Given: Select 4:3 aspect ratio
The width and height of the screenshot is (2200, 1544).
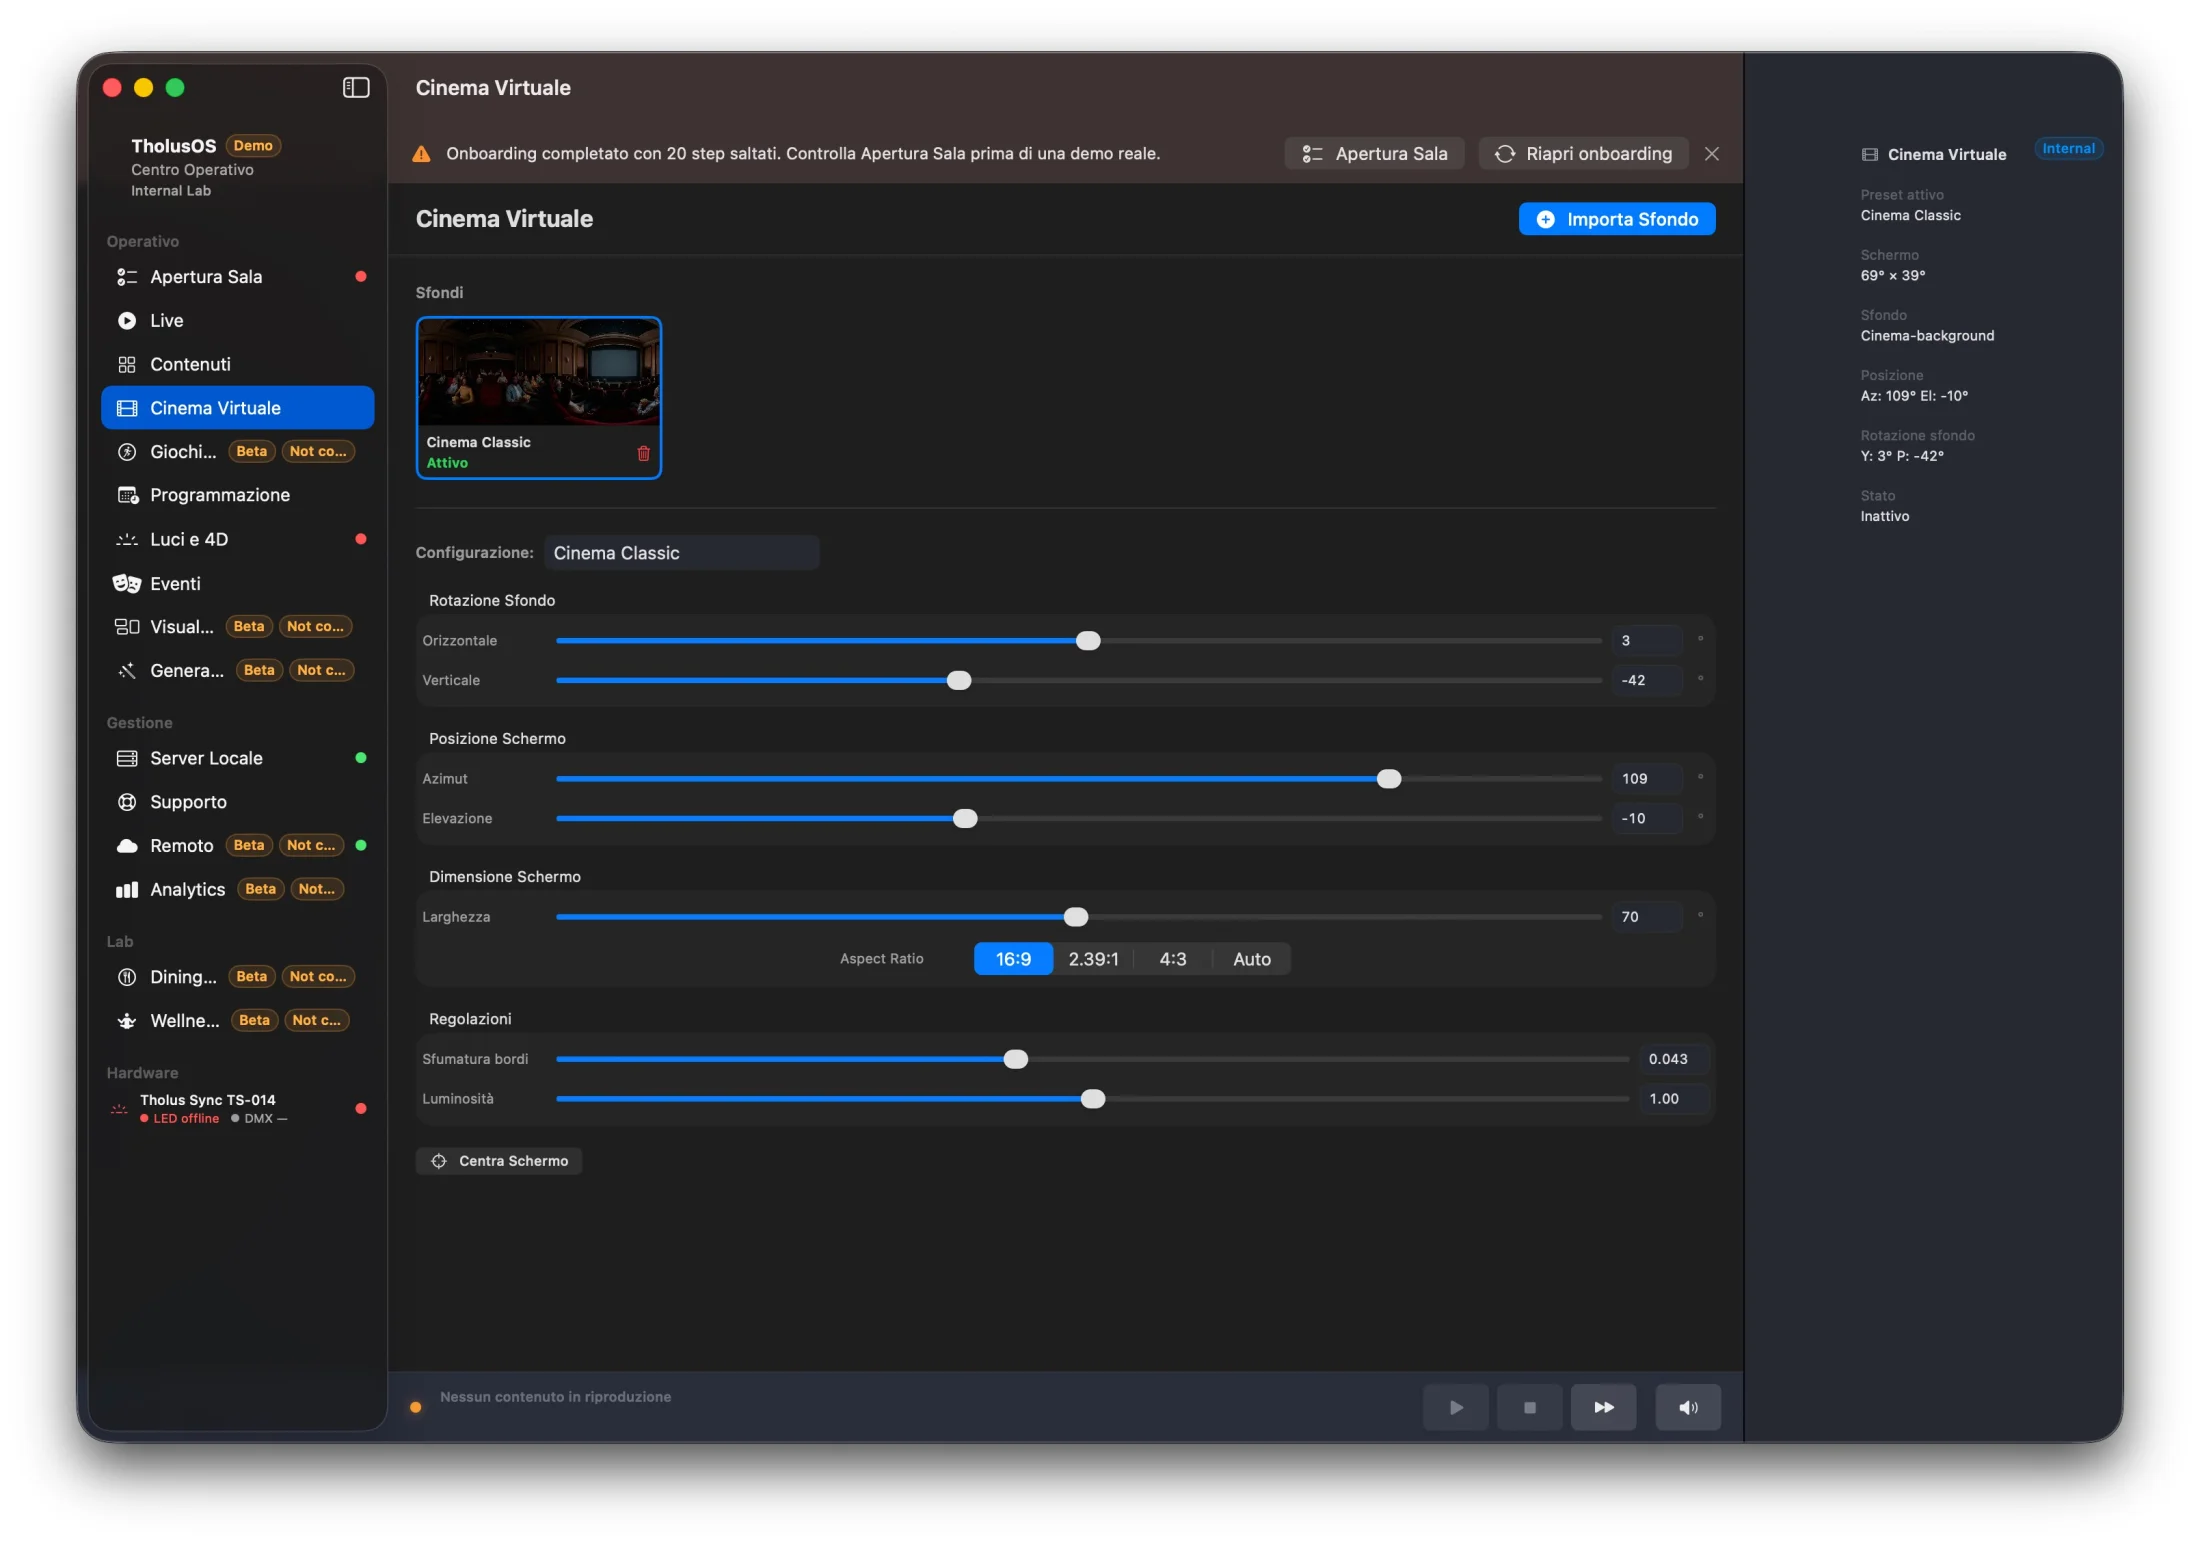Looking at the screenshot, I should coord(1172,959).
